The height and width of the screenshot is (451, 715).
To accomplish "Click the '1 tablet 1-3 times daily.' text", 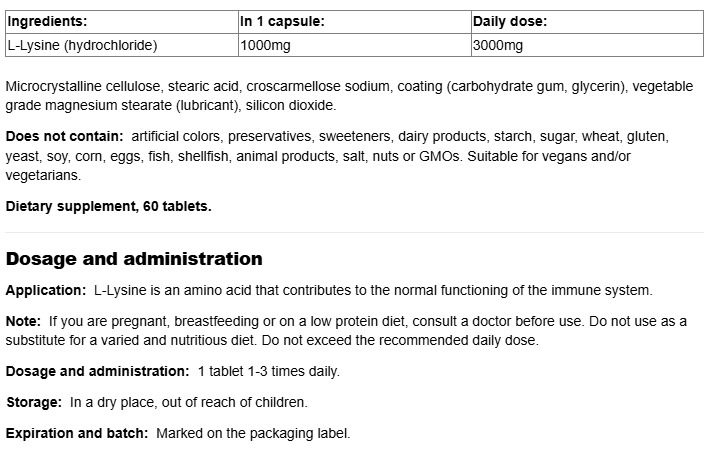I will [x=268, y=371].
